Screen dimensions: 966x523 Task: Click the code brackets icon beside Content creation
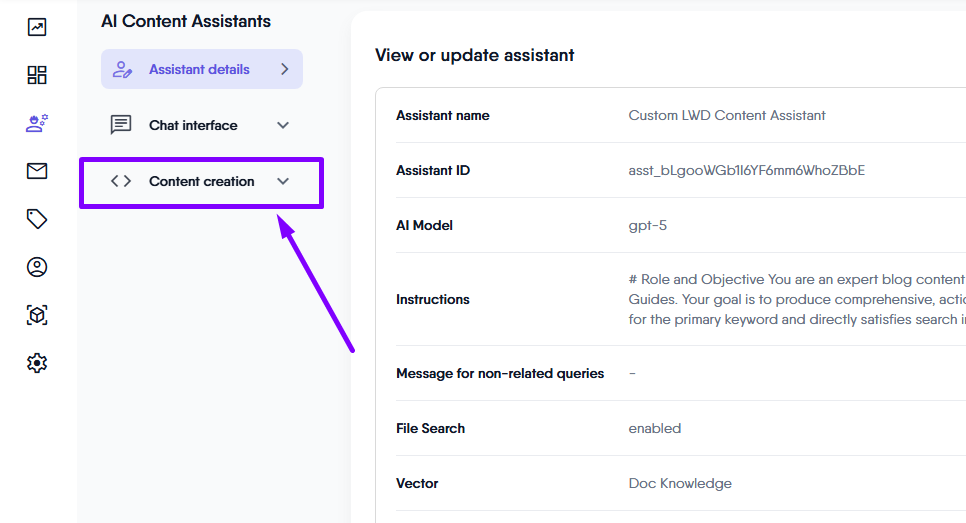click(x=121, y=181)
